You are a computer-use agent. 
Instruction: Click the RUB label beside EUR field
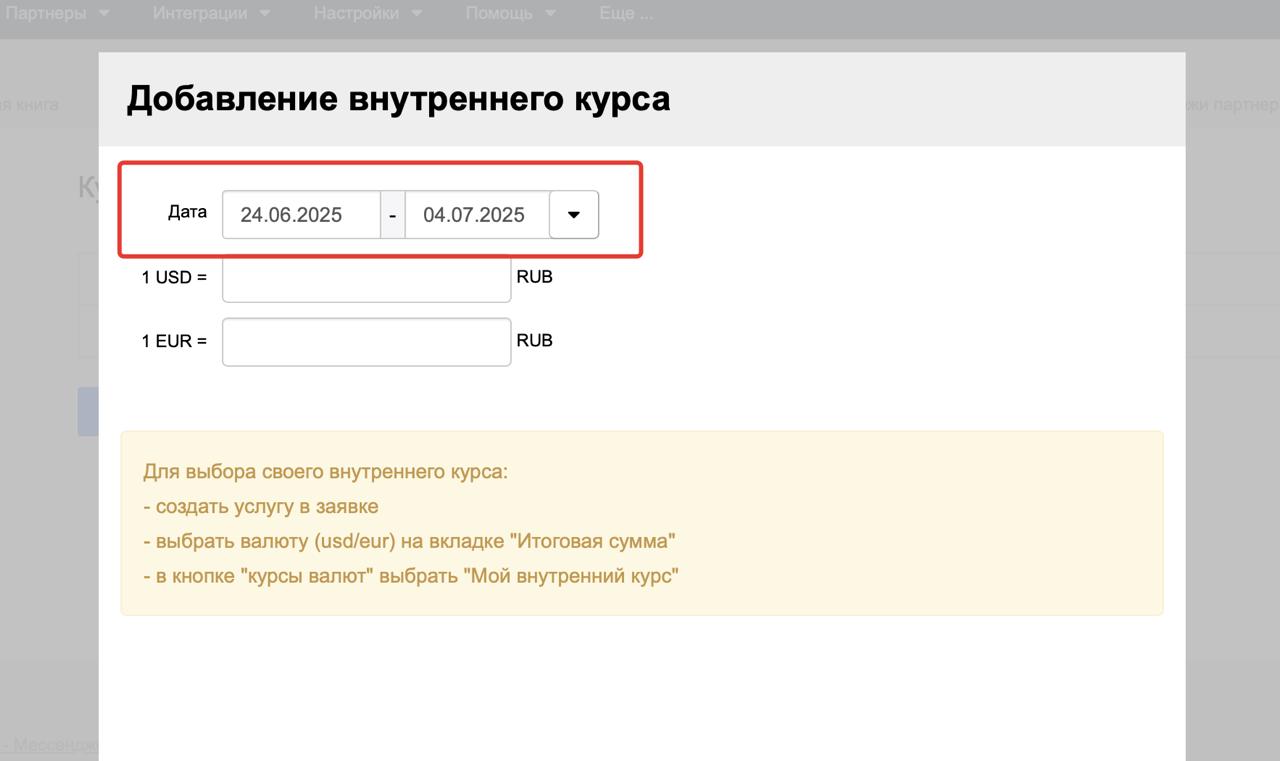535,340
